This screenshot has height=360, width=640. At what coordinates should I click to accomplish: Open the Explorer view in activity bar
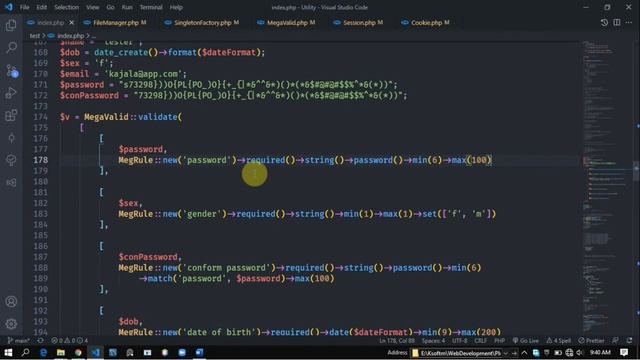tap(11, 25)
